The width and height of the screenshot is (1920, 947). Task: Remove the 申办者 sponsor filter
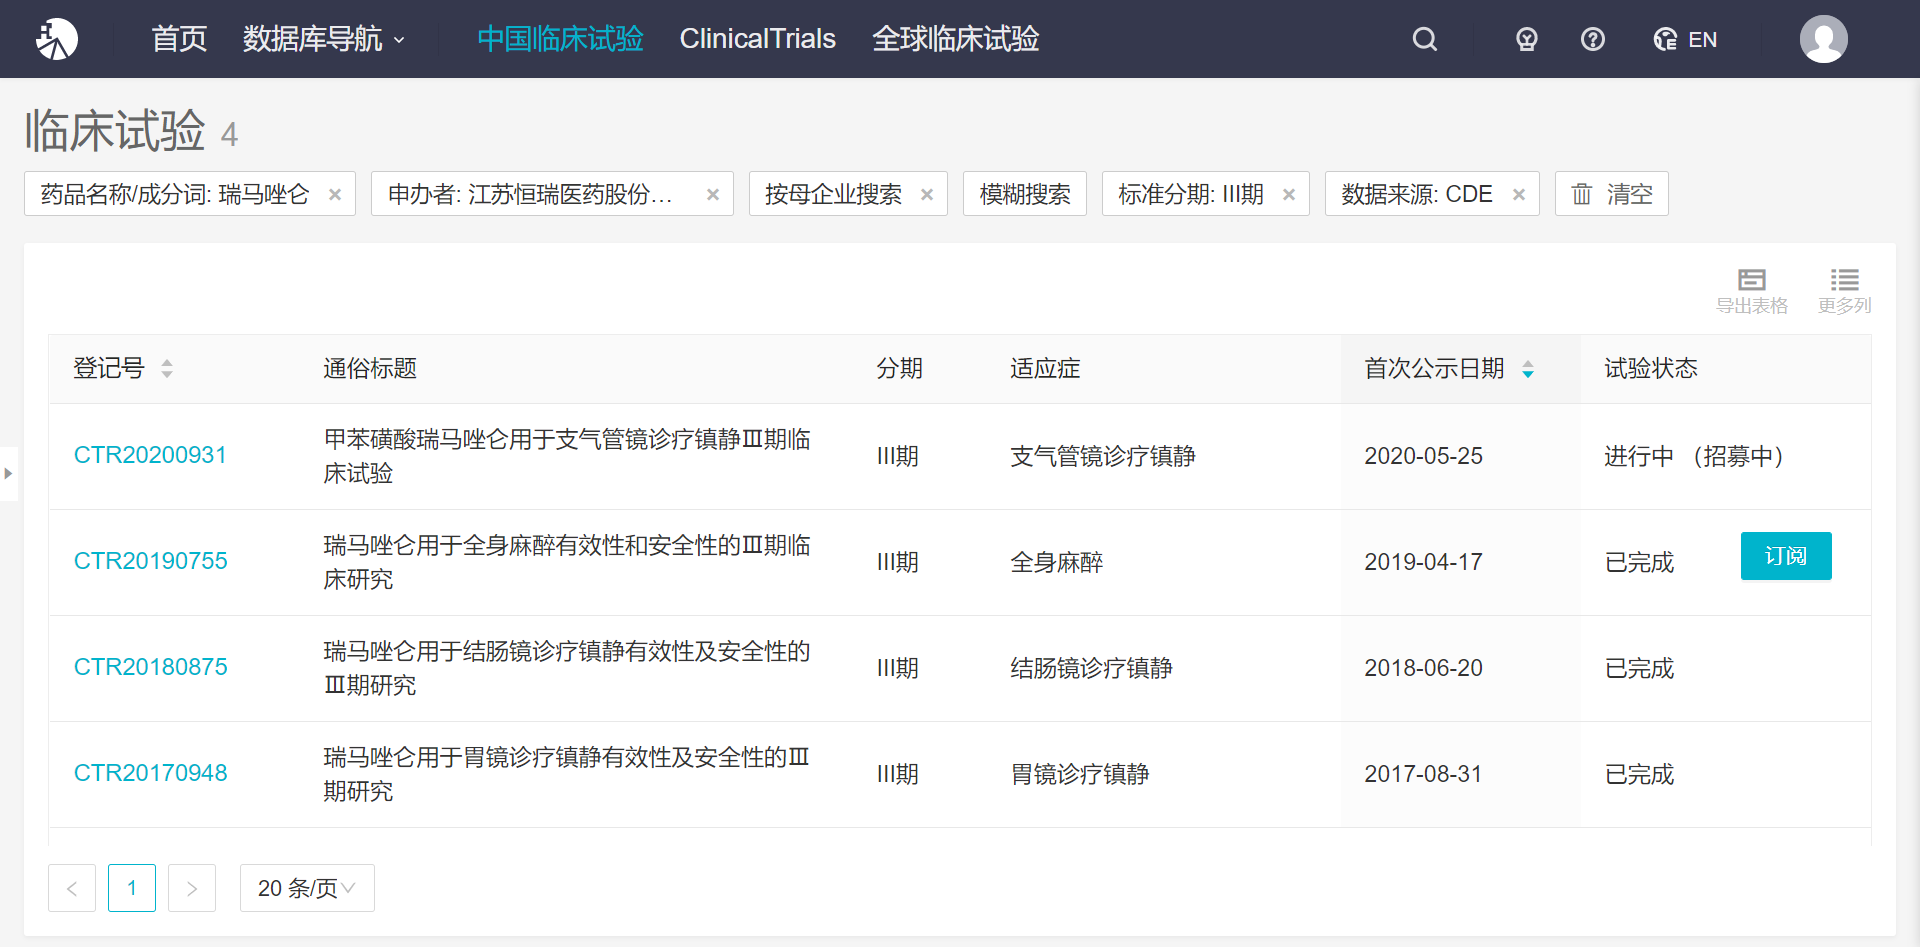click(x=713, y=194)
